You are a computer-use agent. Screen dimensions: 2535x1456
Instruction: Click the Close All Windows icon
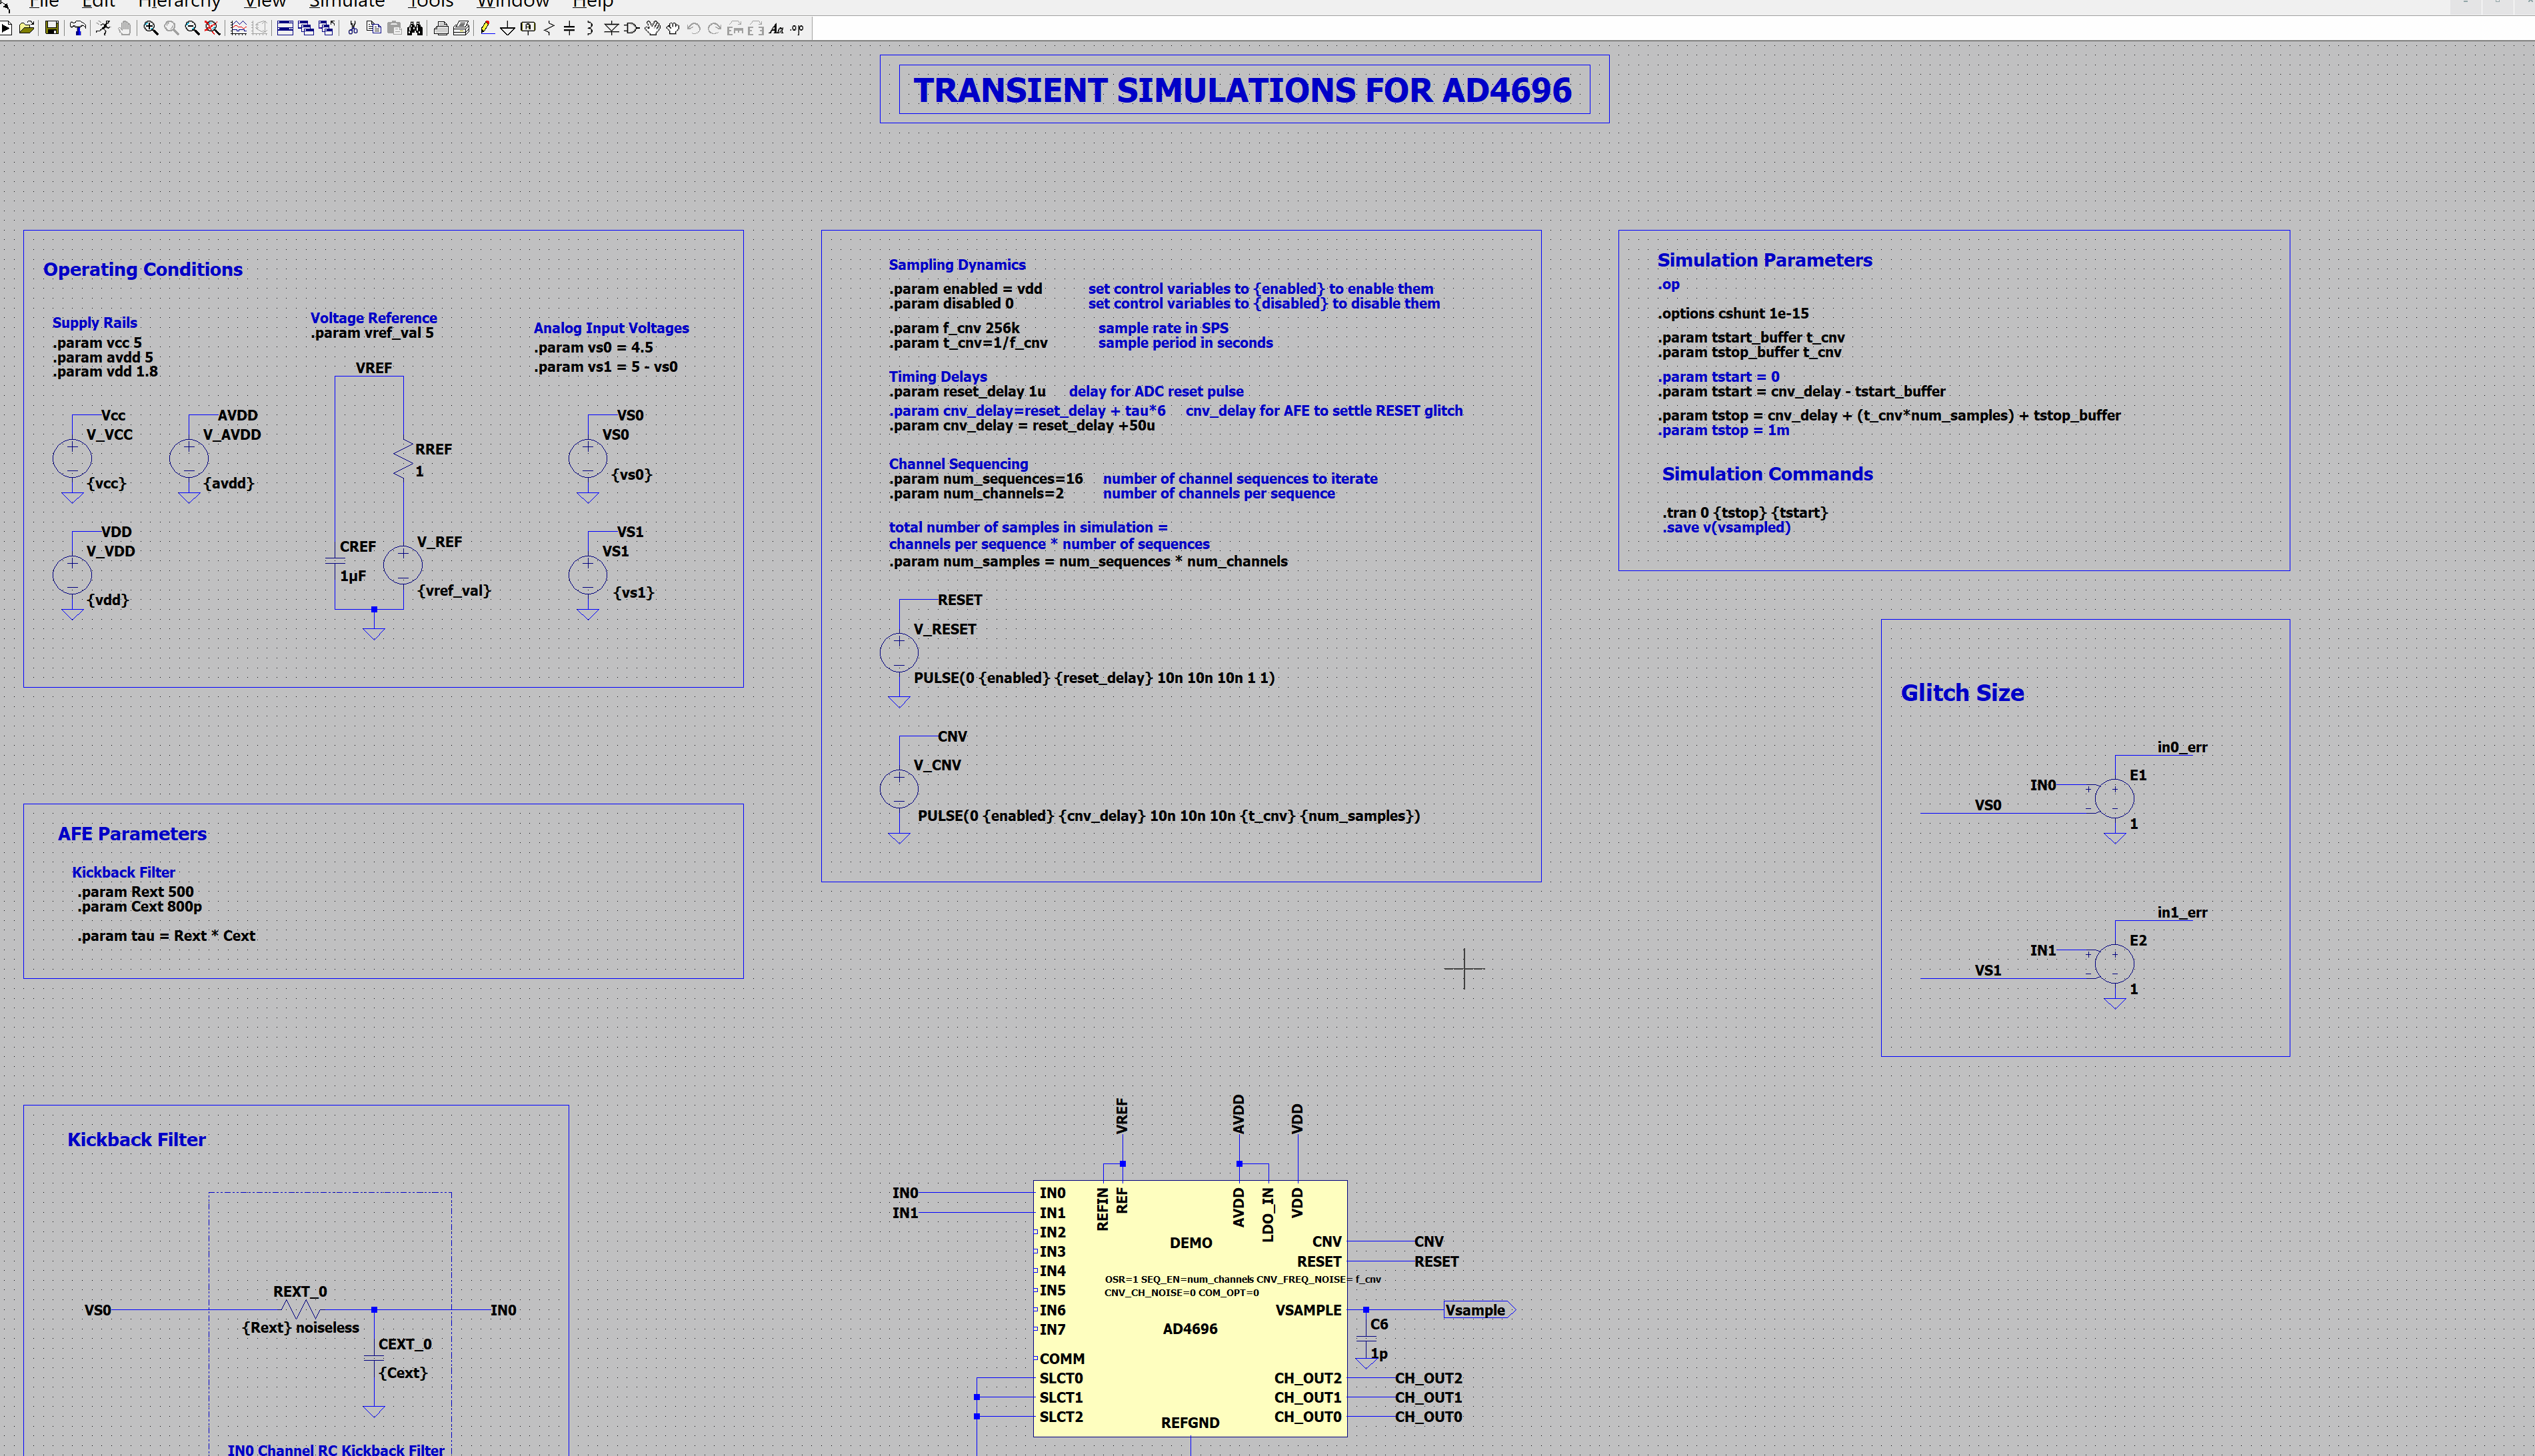coord(326,28)
